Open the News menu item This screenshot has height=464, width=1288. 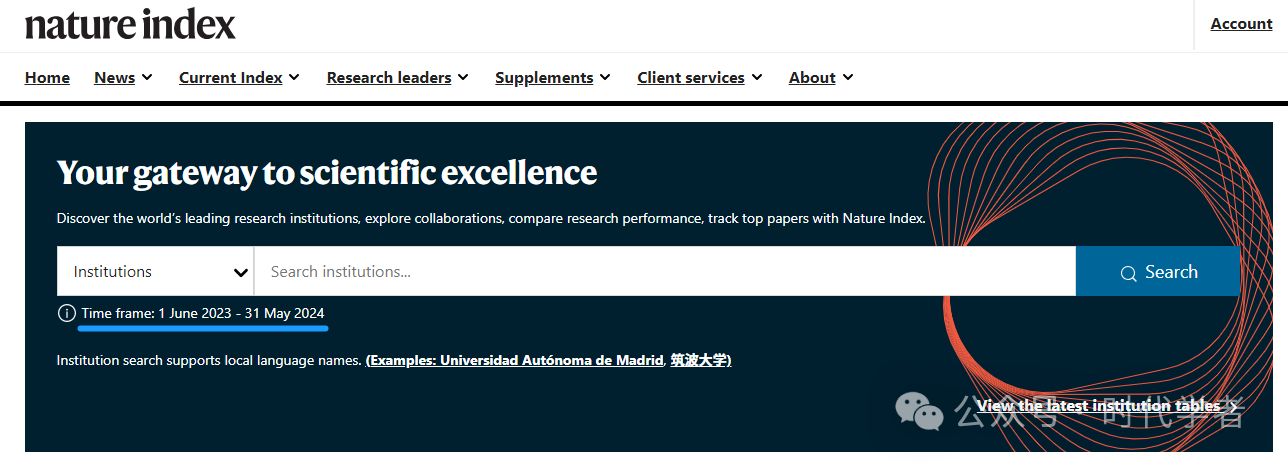[115, 77]
